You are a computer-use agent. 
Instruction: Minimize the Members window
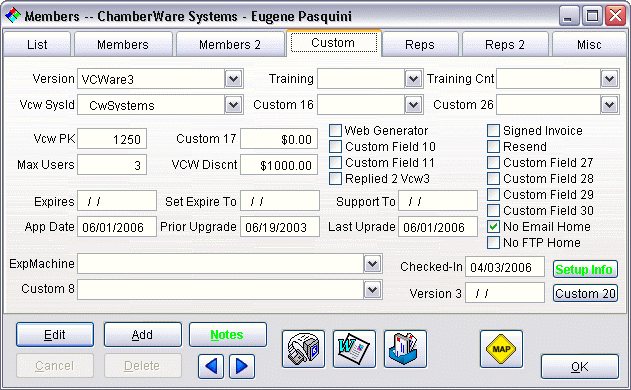coord(569,16)
